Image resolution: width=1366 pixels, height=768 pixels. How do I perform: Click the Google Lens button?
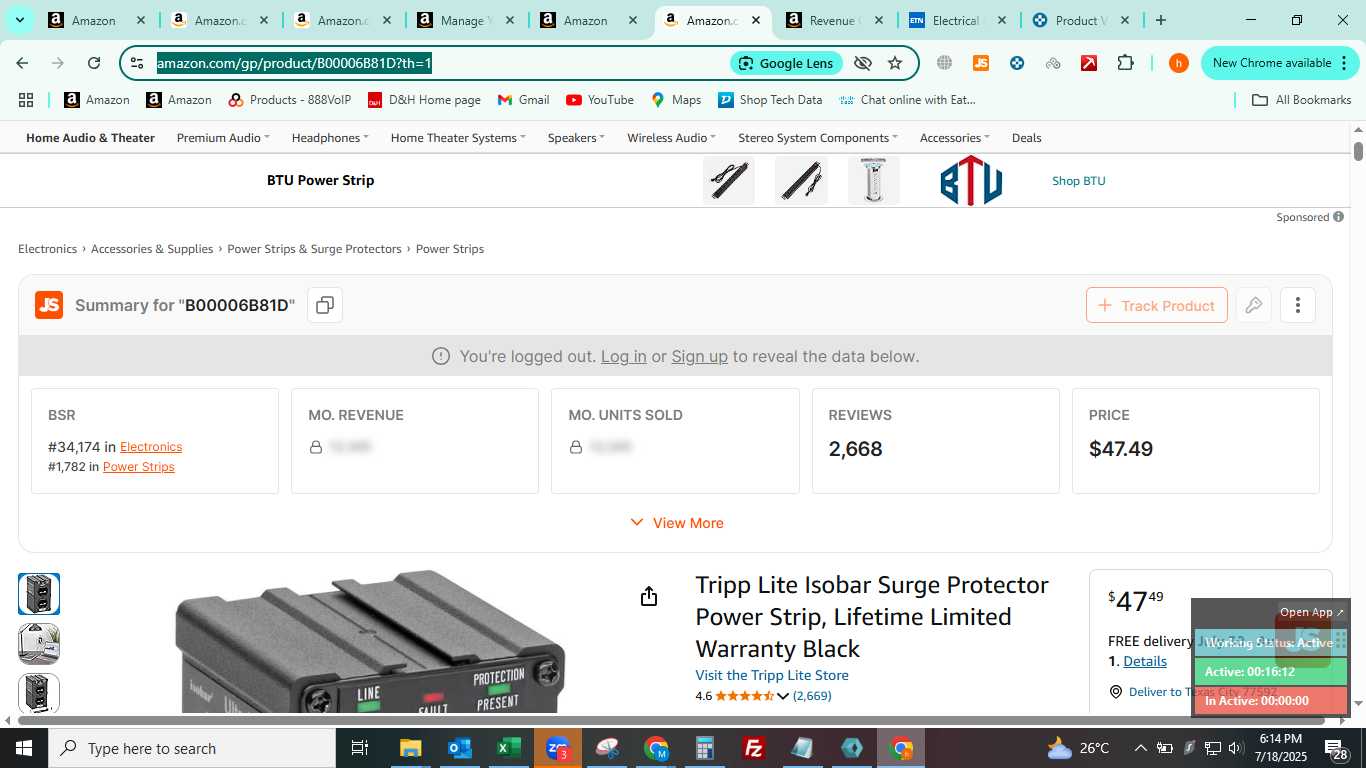click(786, 63)
